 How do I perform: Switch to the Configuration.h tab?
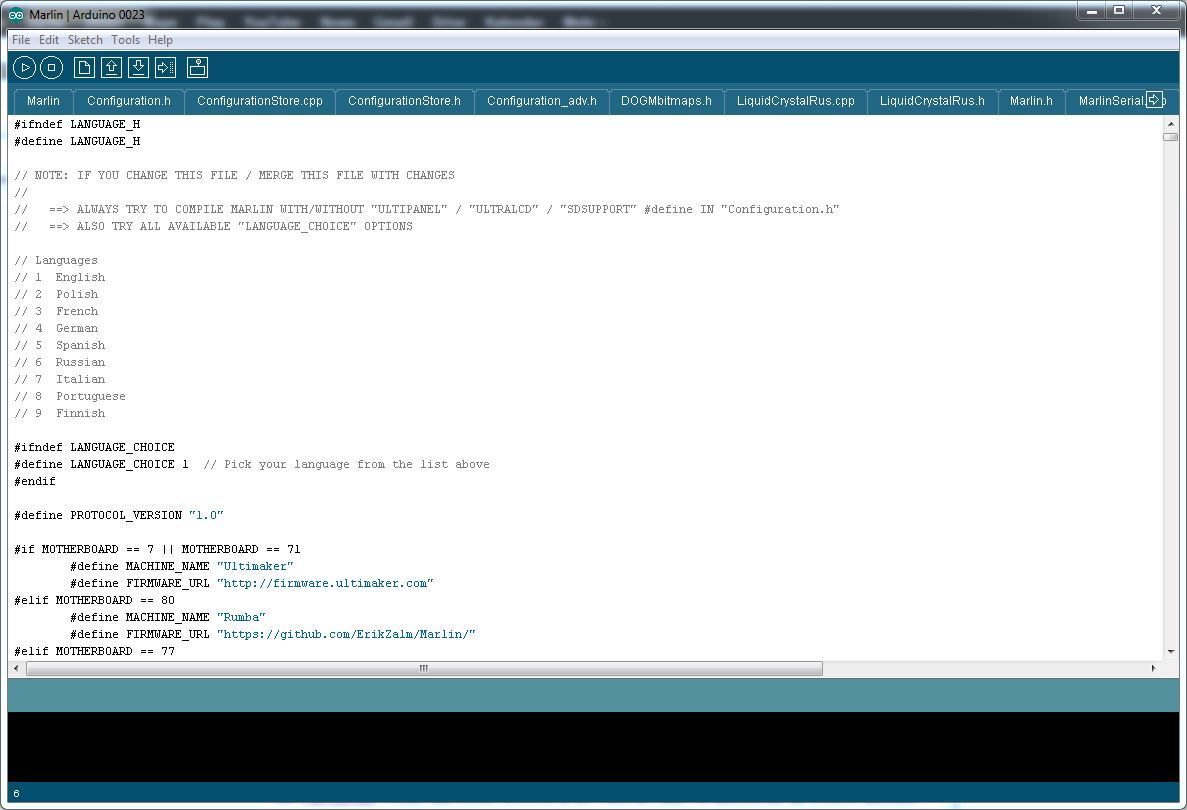click(129, 101)
